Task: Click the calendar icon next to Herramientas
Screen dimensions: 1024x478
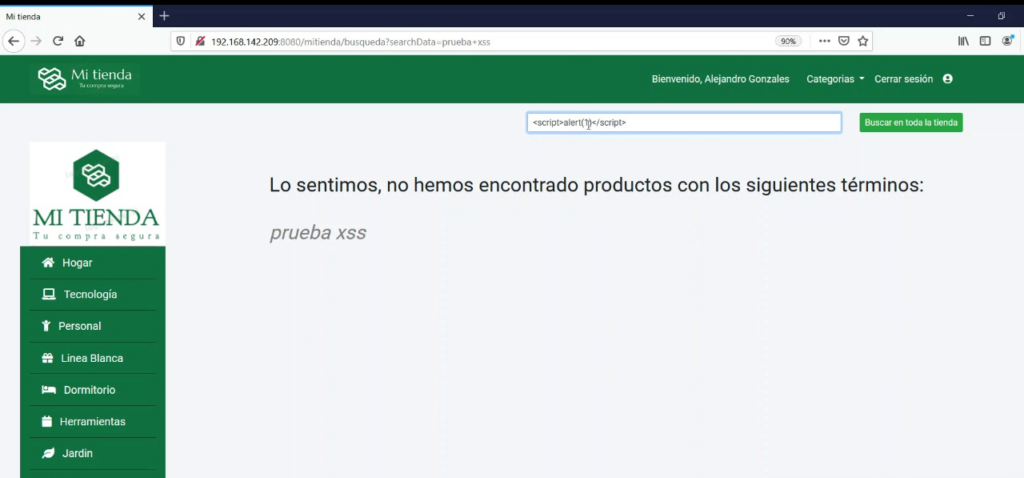Action: (46, 421)
